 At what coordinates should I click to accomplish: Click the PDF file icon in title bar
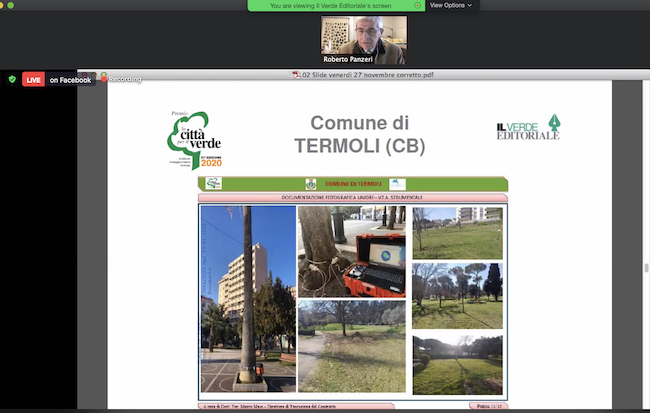[x=296, y=75]
